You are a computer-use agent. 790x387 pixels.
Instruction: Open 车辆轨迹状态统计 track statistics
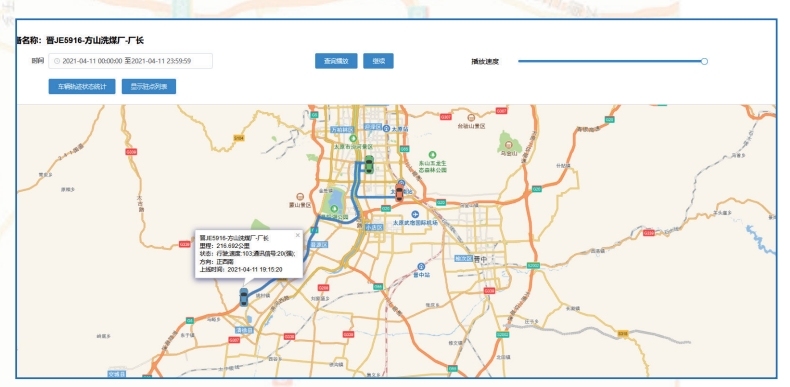pos(82,87)
